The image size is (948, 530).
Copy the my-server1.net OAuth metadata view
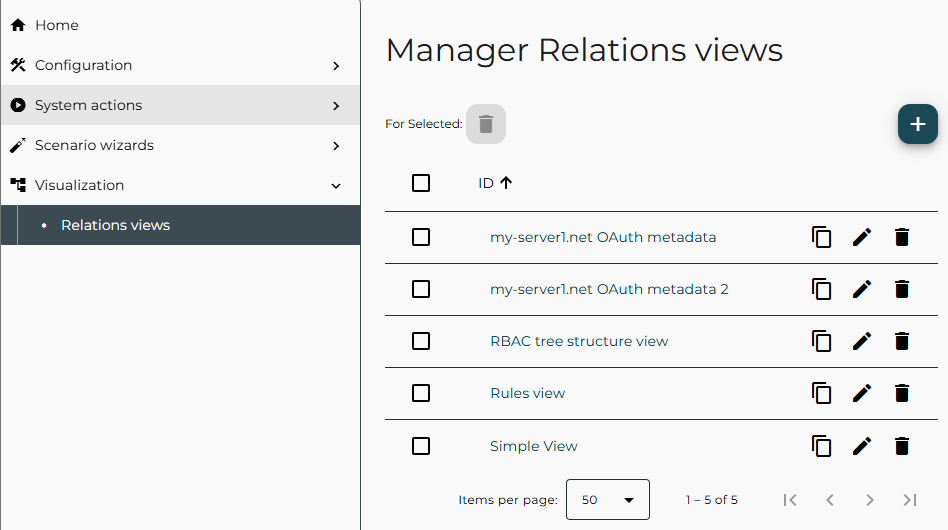(821, 237)
